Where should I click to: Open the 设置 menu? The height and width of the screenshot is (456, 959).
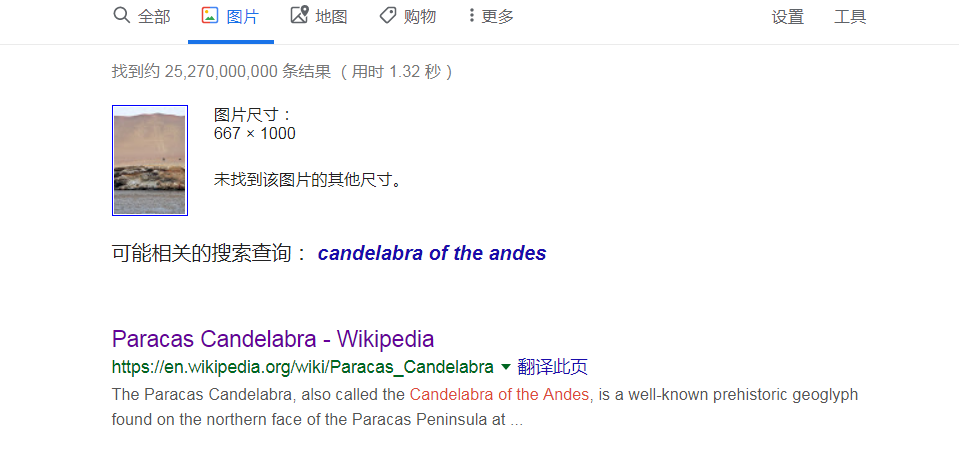pos(788,17)
